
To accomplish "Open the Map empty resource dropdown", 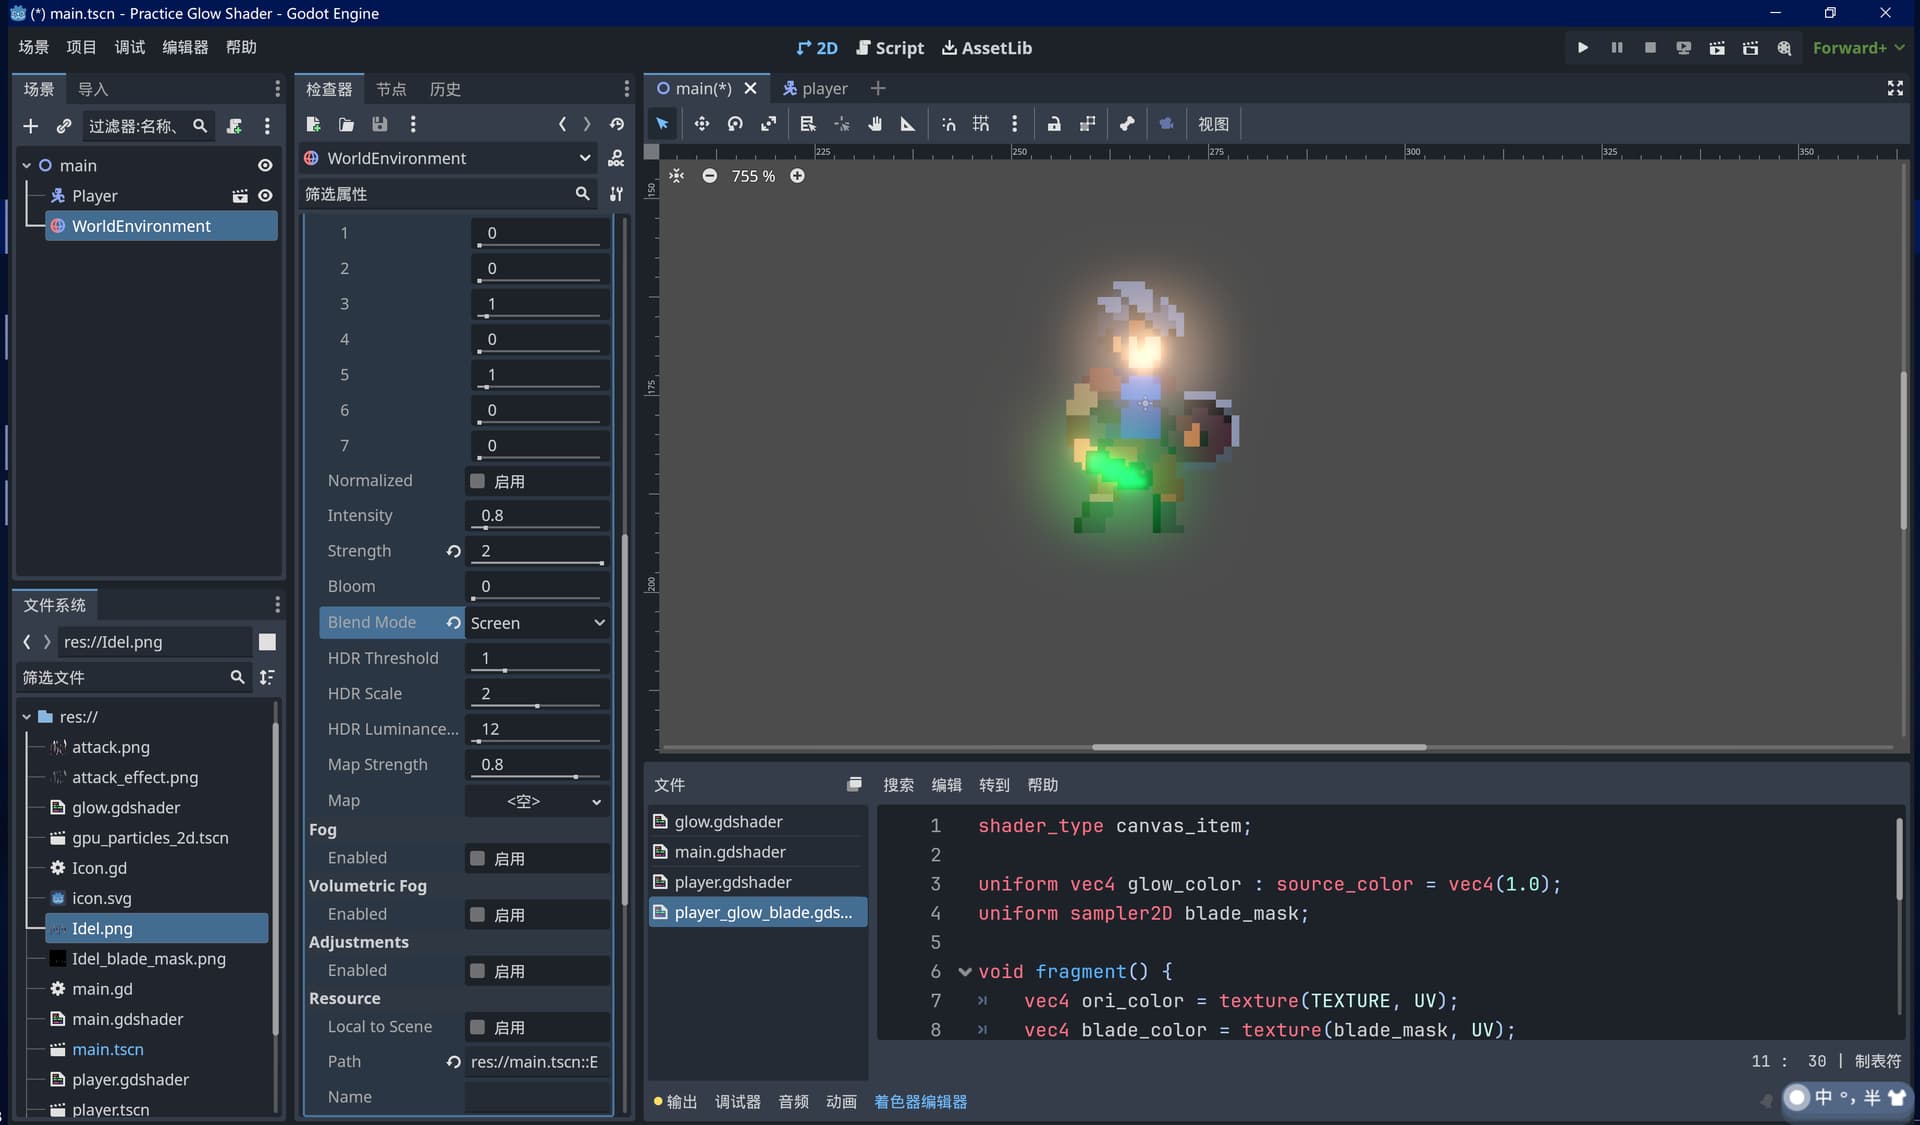I will (x=538, y=801).
